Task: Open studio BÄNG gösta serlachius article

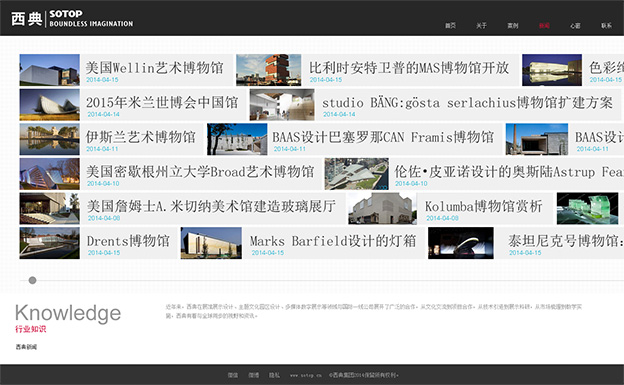Action: (x=467, y=103)
